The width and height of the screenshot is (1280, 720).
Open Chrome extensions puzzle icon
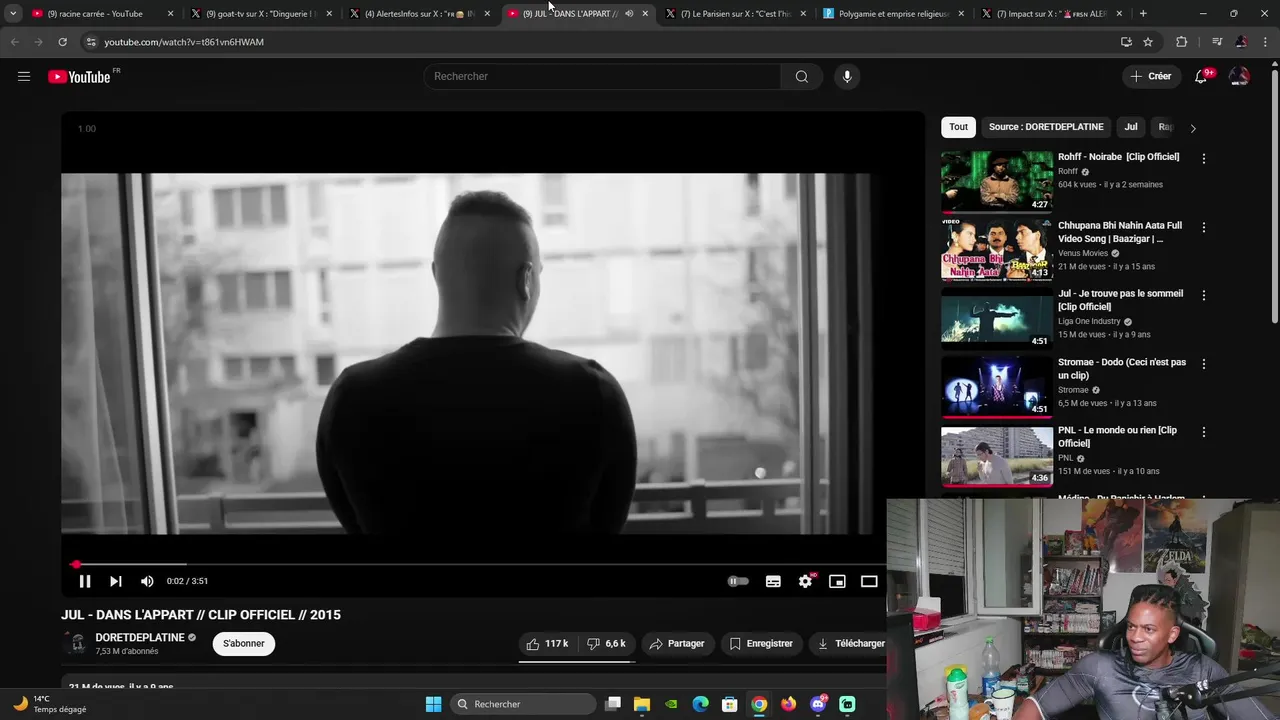[x=1182, y=42]
